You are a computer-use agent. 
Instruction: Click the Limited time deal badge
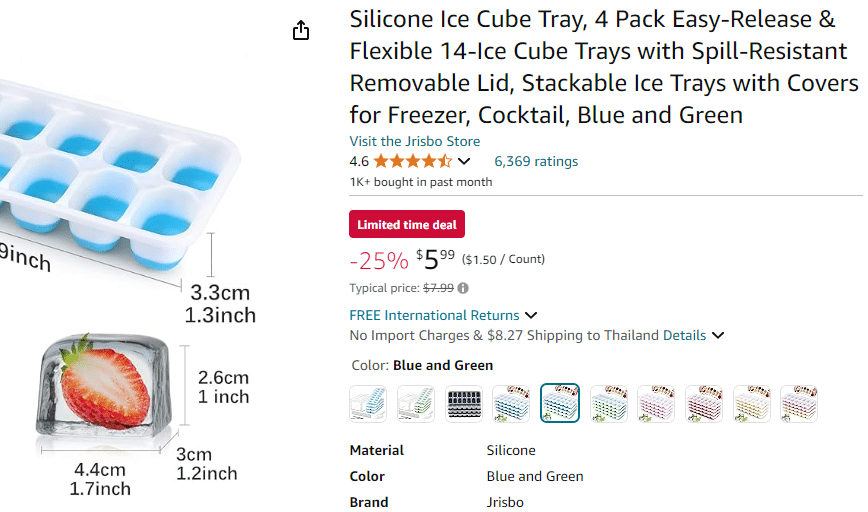click(407, 225)
